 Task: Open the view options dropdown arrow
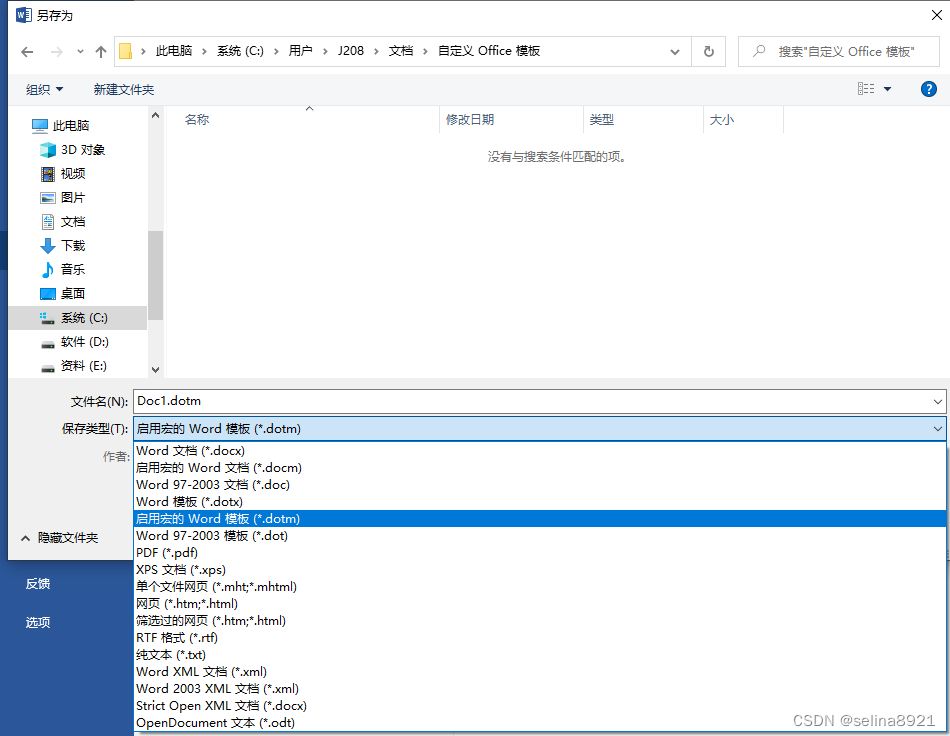[x=888, y=89]
